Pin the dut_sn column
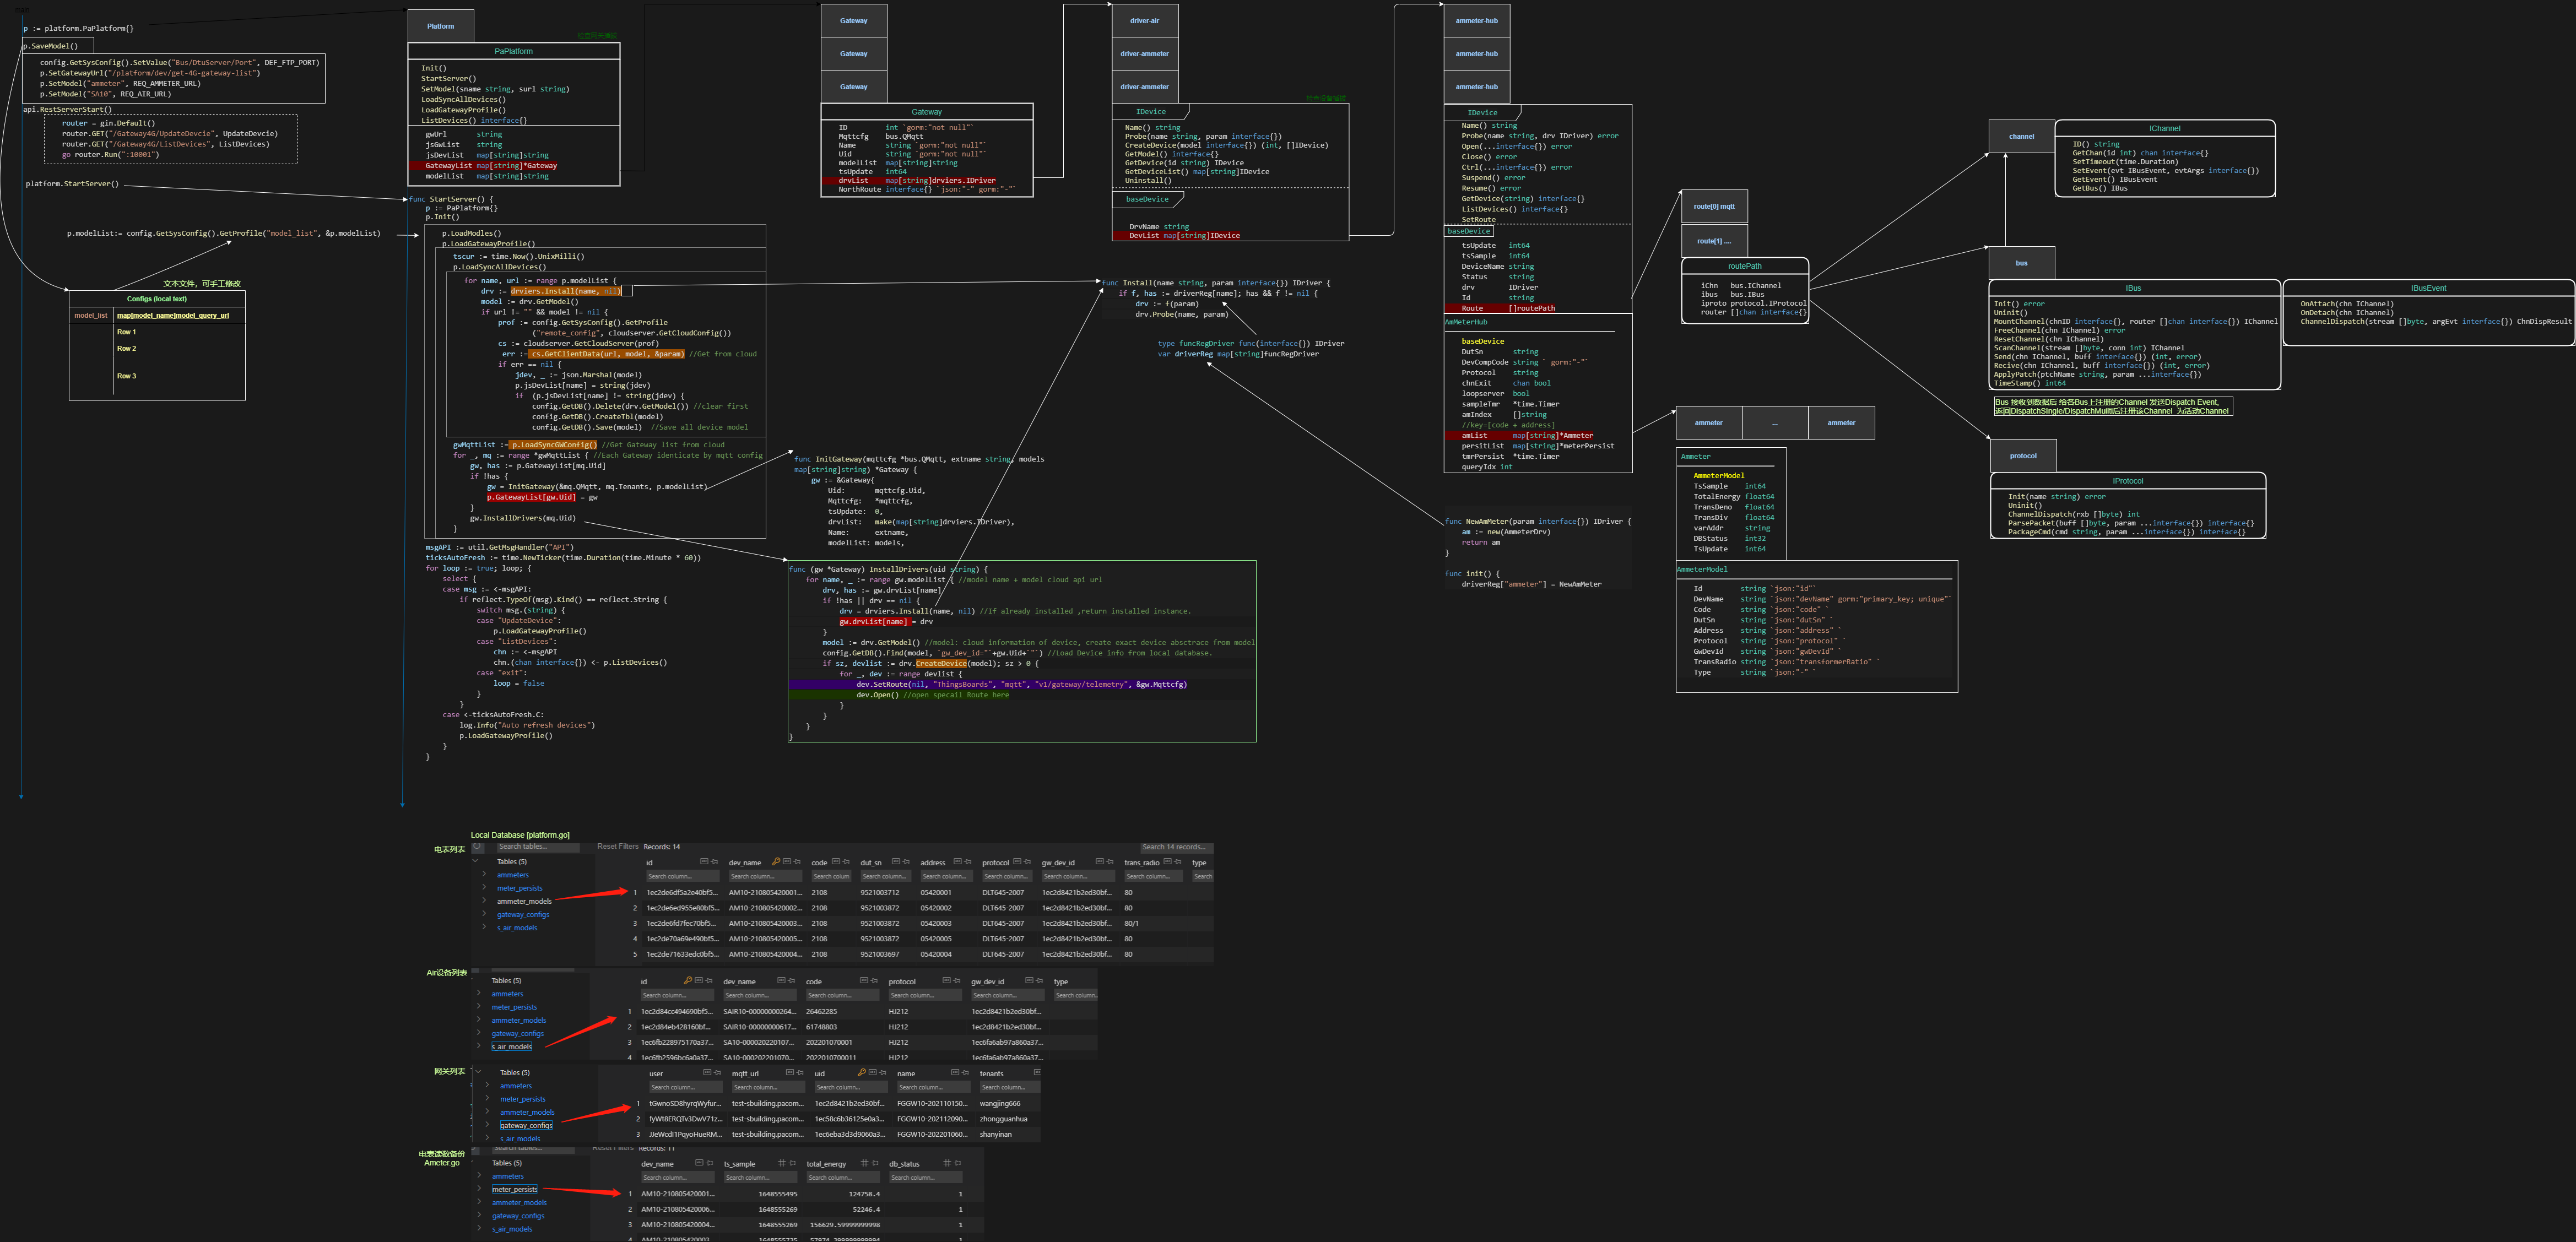The image size is (2576, 1242). (x=907, y=862)
